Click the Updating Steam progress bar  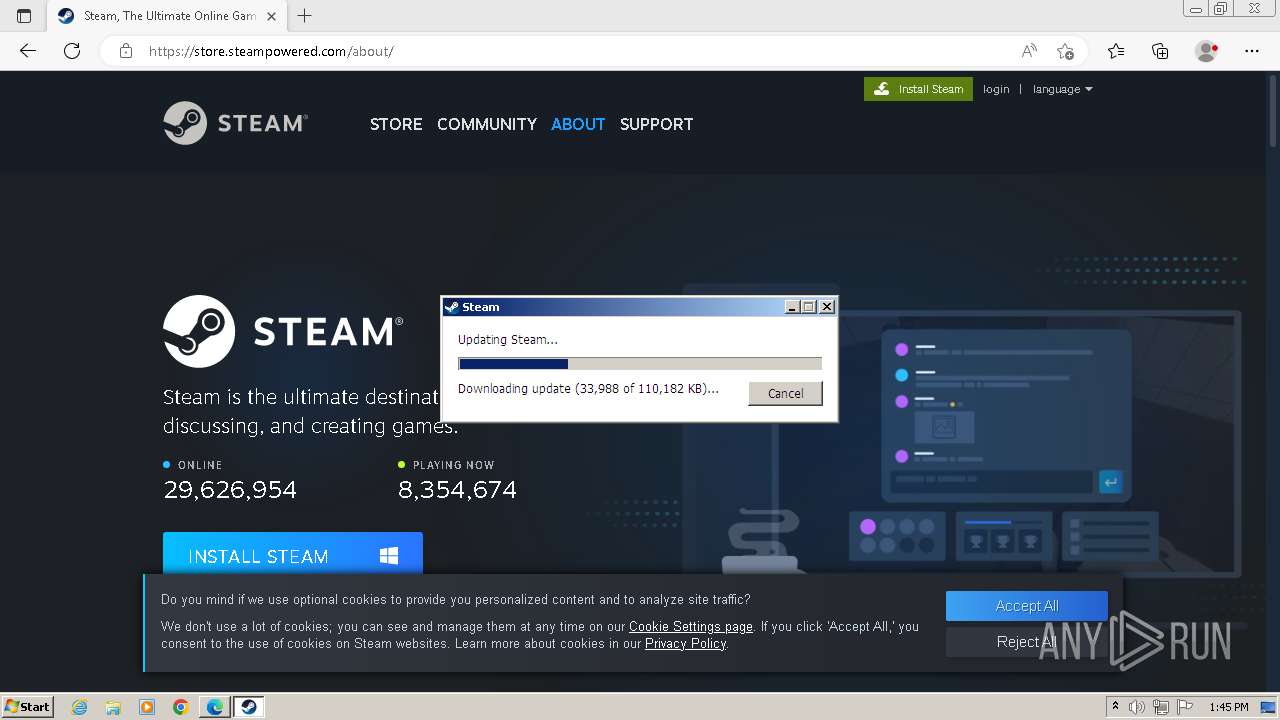click(640, 364)
